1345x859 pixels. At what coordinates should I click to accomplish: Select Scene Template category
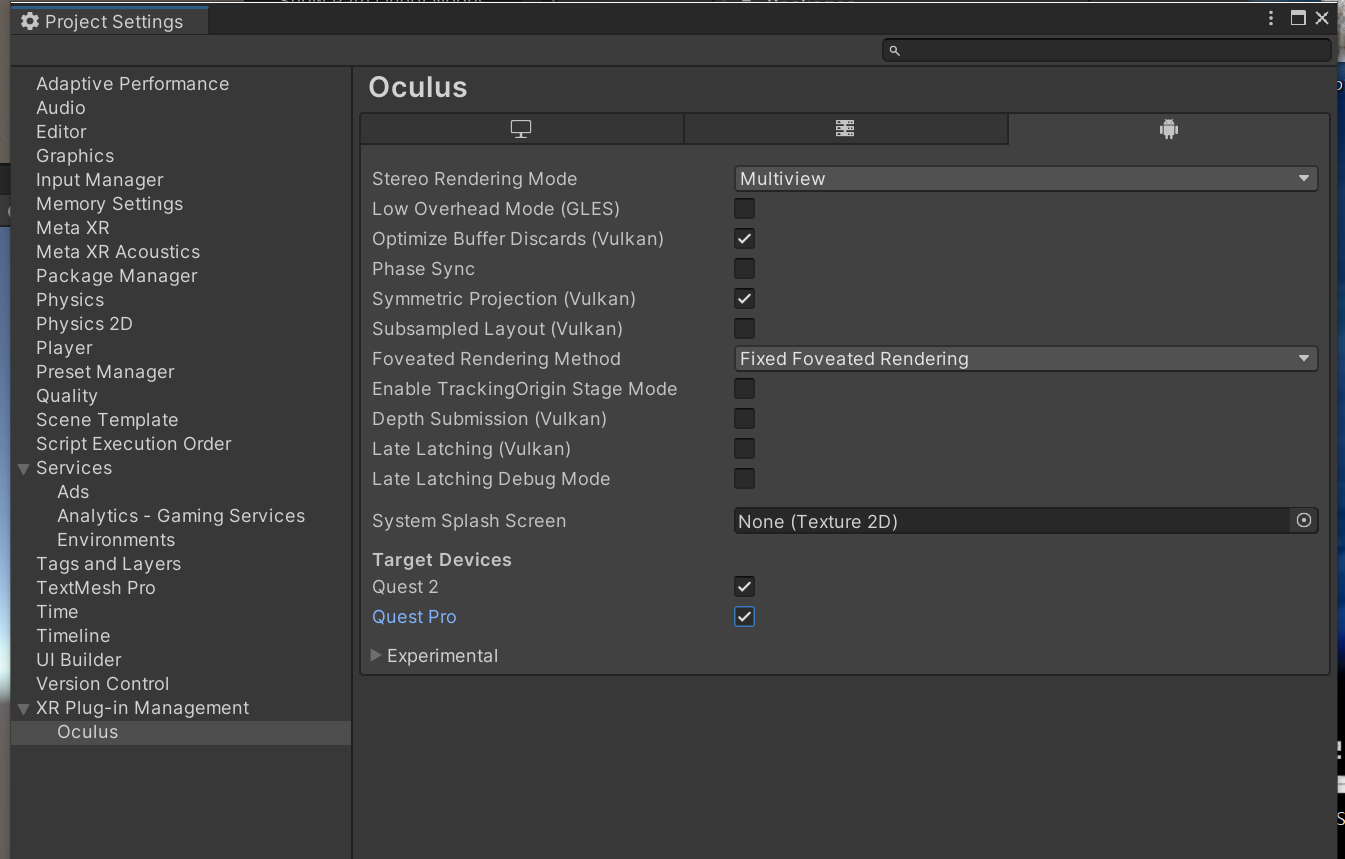click(x=107, y=420)
